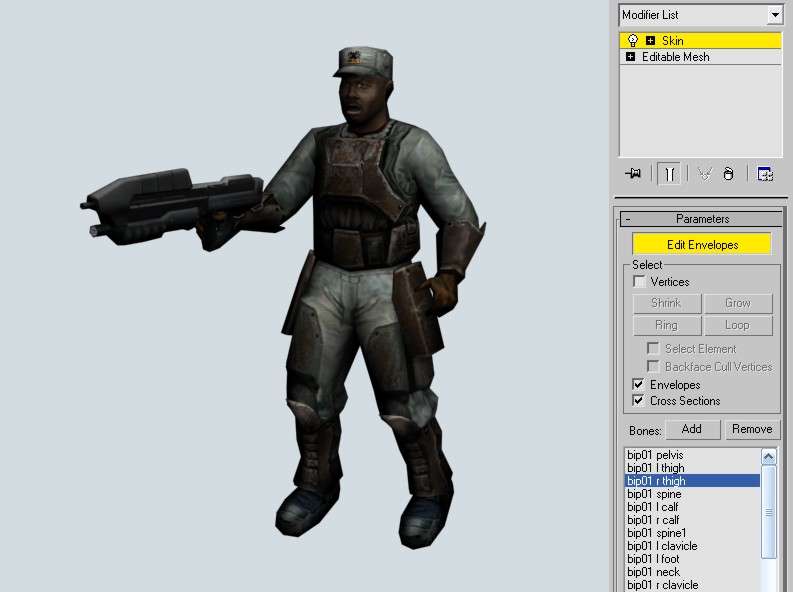The height and width of the screenshot is (592, 793).
Task: Uncheck the Envelopes checkbox
Action: 639,385
